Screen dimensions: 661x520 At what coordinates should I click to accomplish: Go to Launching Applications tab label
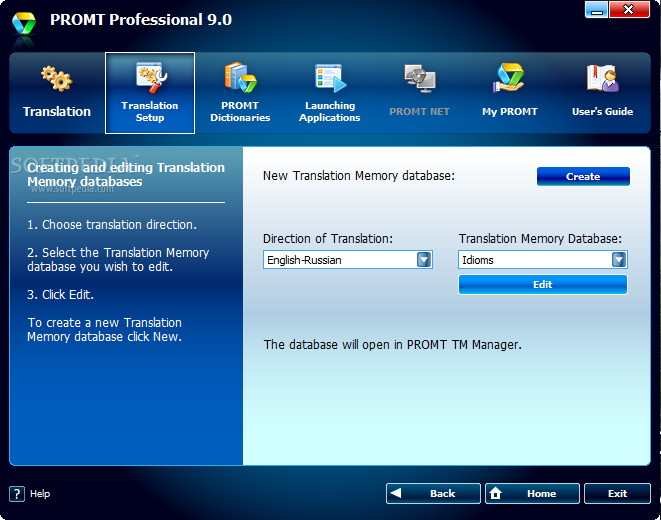[330, 111]
